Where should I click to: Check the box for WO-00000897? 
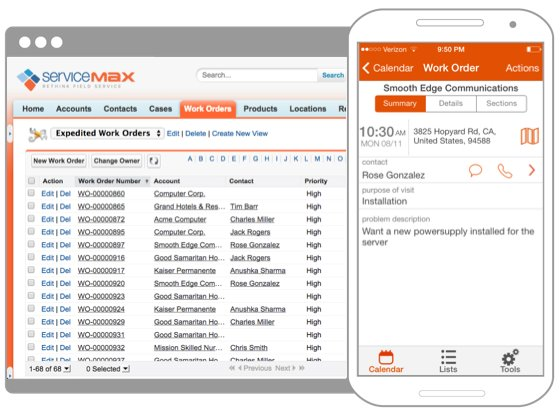point(31,244)
